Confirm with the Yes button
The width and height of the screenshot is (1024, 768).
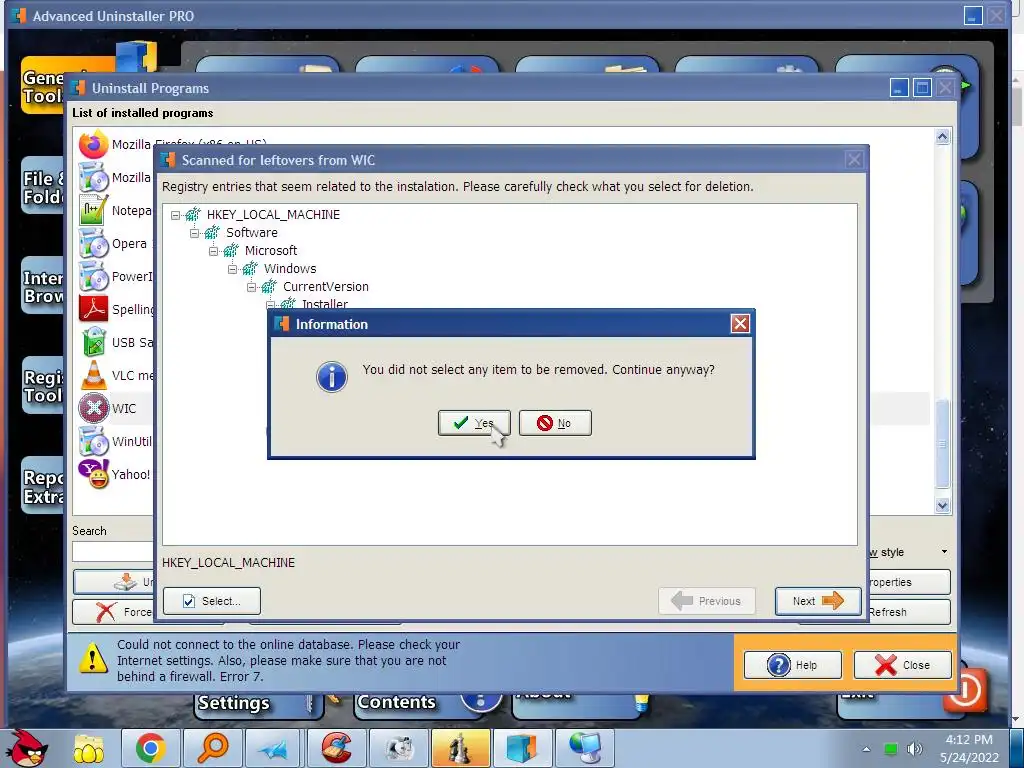[473, 423]
